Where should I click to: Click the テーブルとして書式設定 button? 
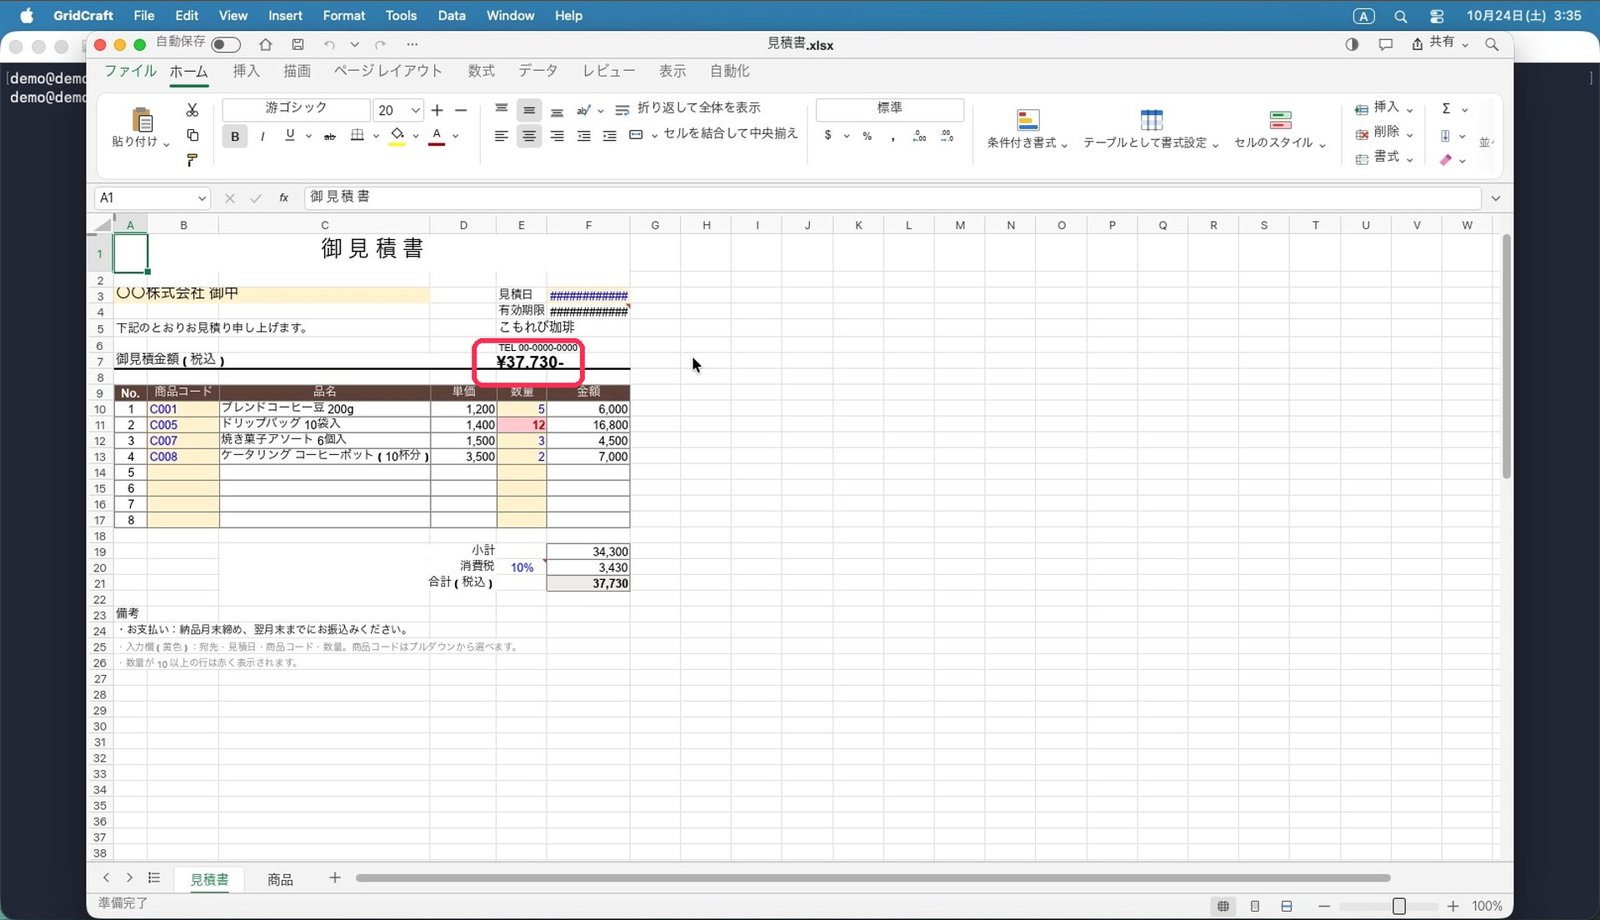pyautogui.click(x=1151, y=130)
